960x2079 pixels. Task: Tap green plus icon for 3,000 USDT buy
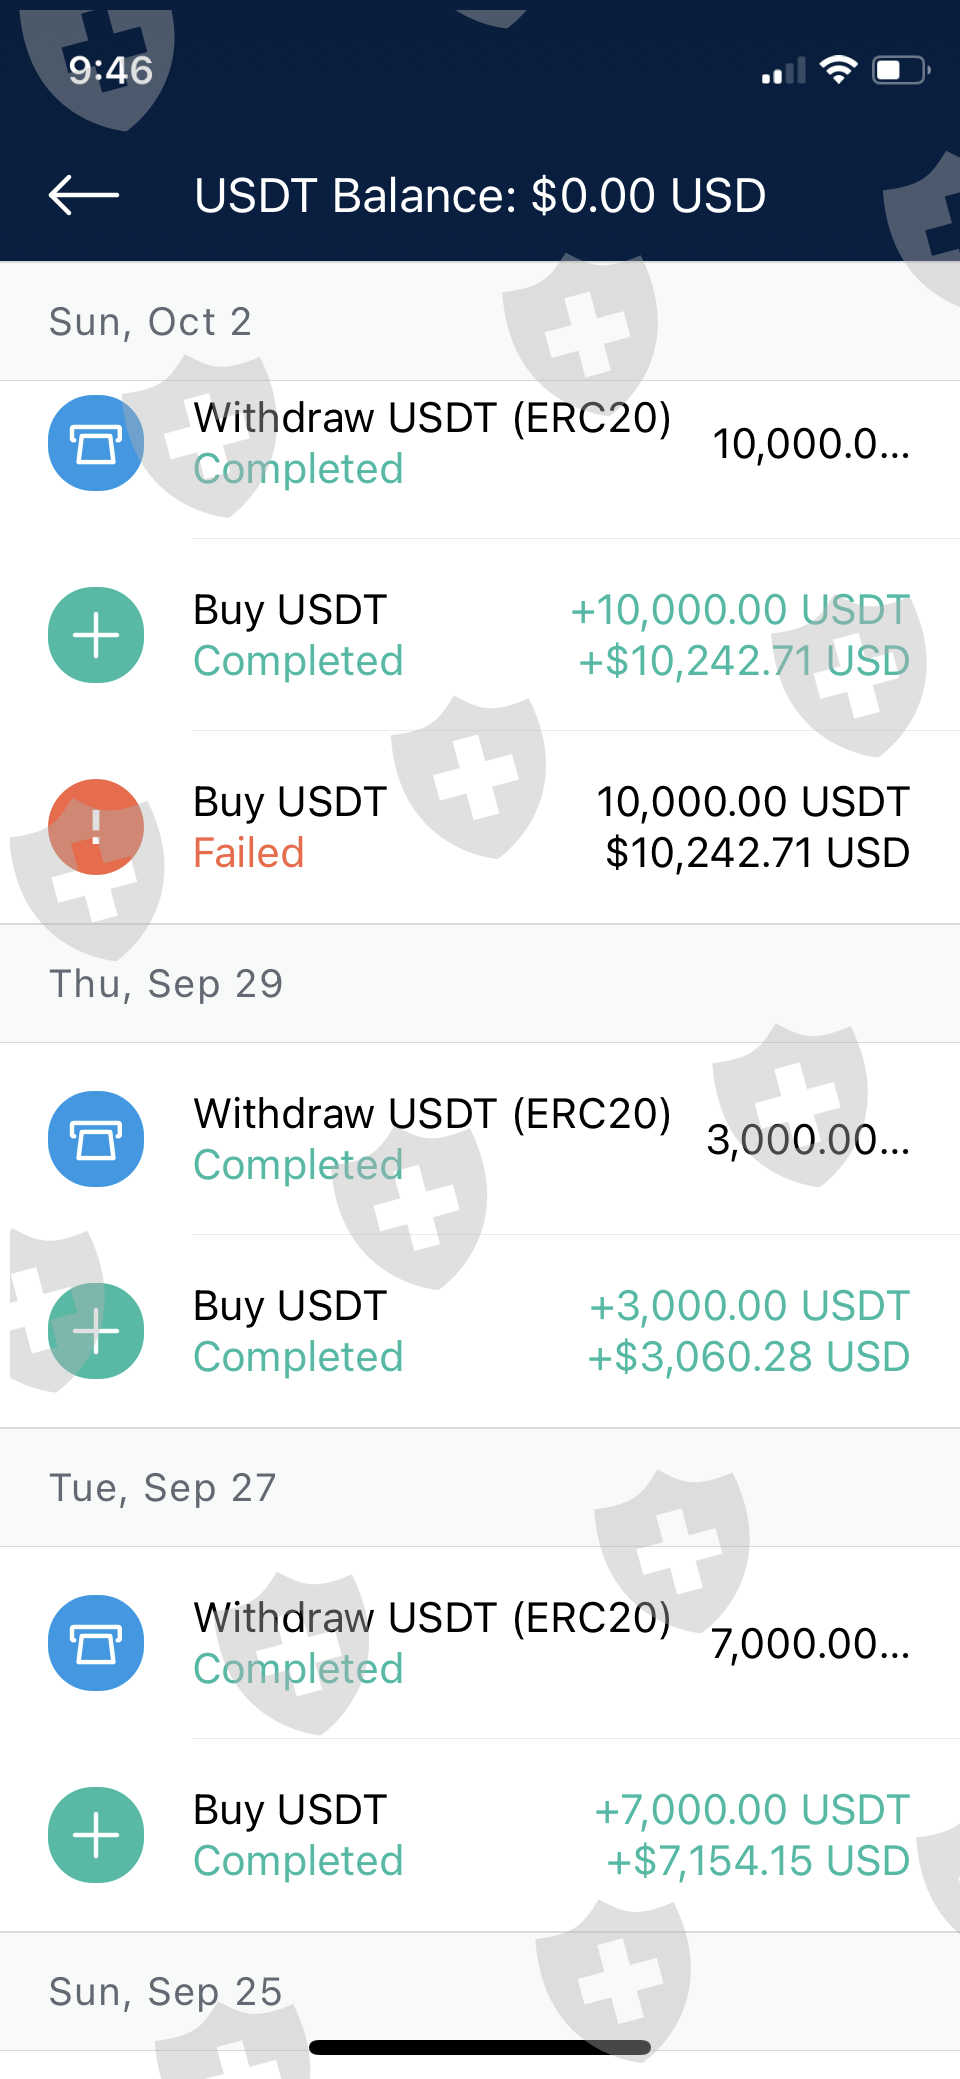point(96,1331)
